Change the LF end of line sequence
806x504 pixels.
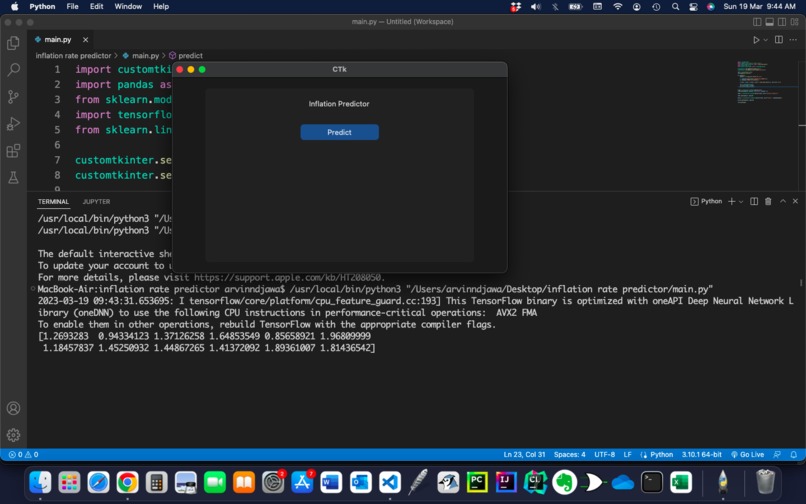[628, 455]
